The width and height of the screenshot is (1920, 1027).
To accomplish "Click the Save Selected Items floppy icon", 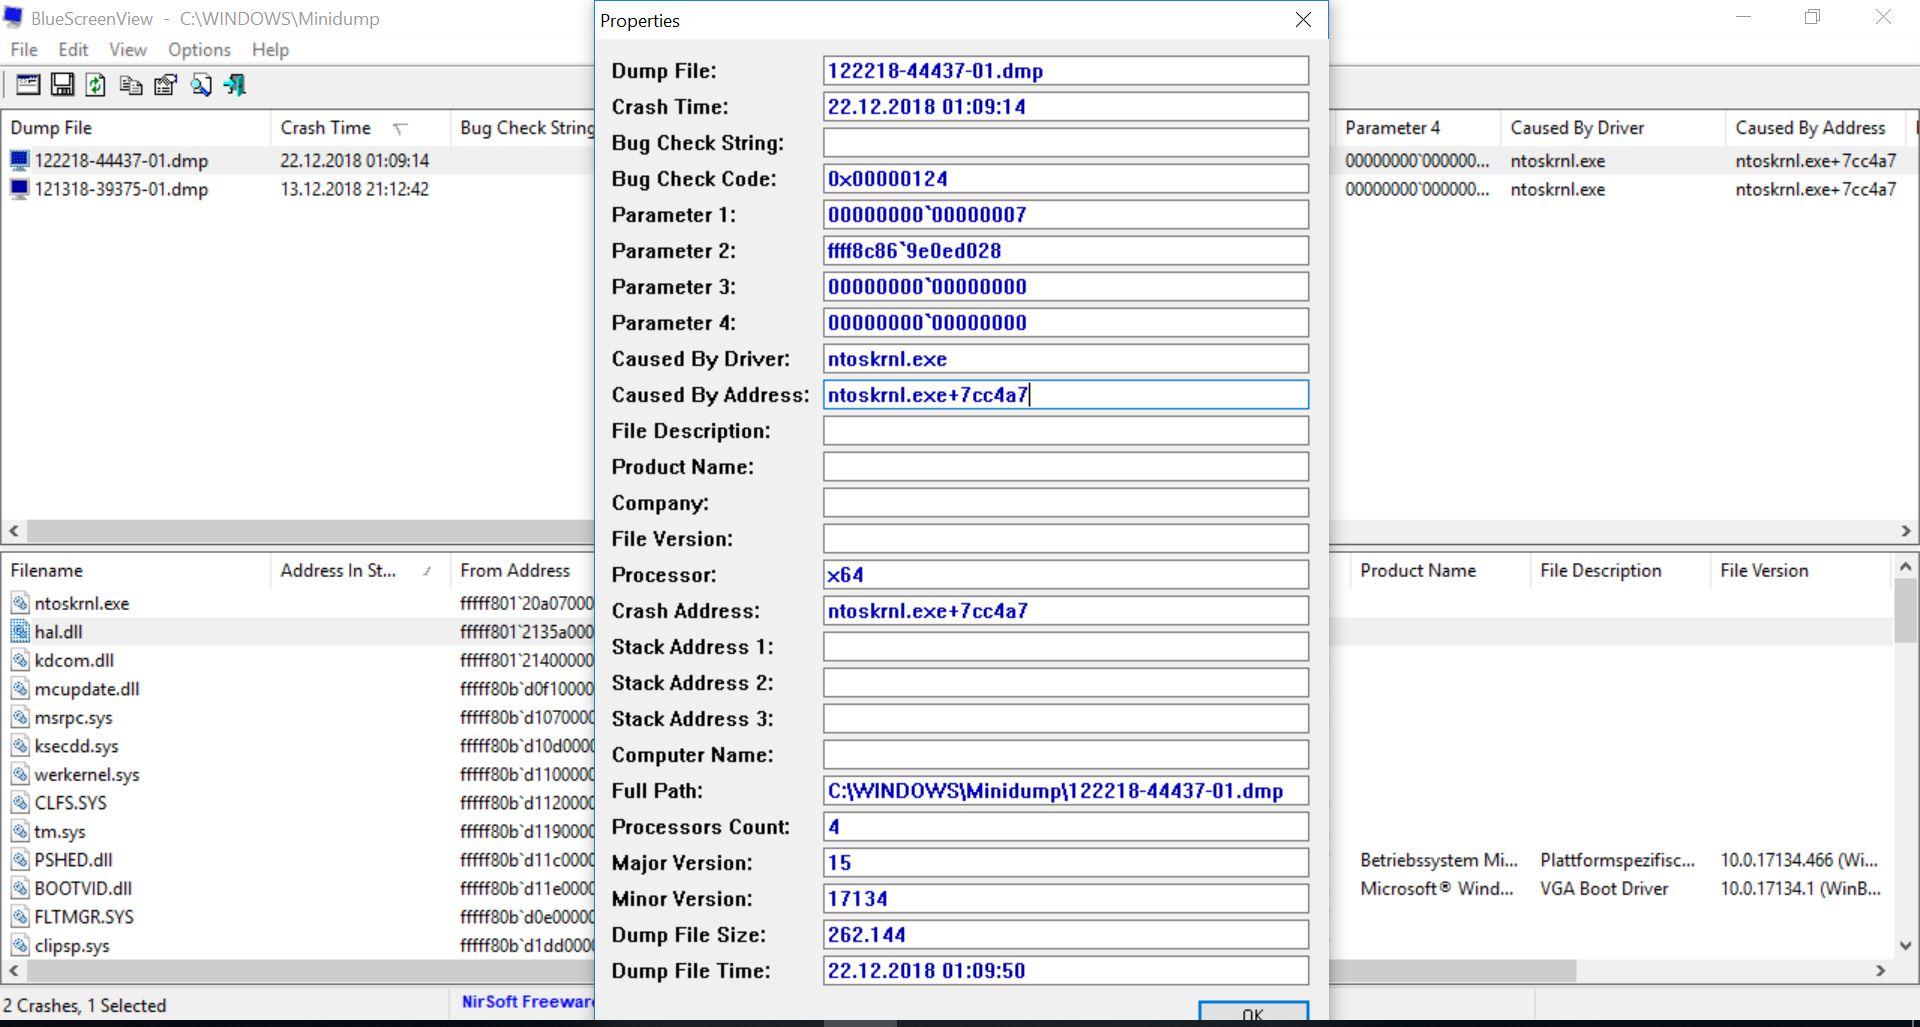I will coord(62,85).
